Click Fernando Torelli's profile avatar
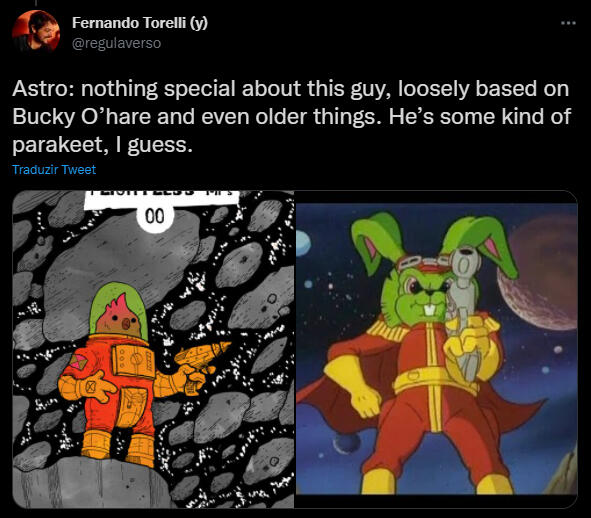This screenshot has height=518, width=591. coord(36,31)
